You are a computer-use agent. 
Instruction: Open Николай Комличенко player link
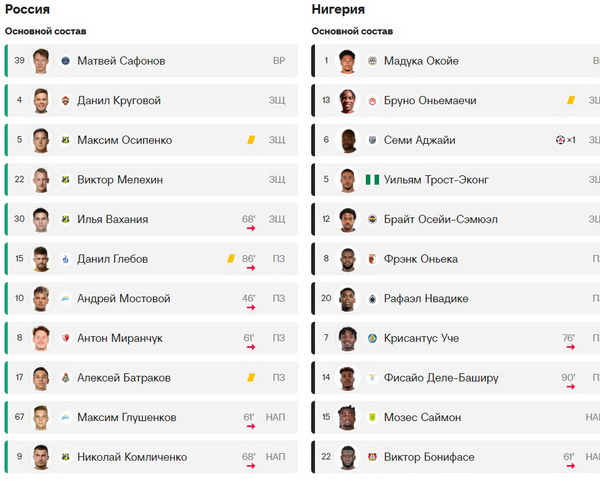132,457
